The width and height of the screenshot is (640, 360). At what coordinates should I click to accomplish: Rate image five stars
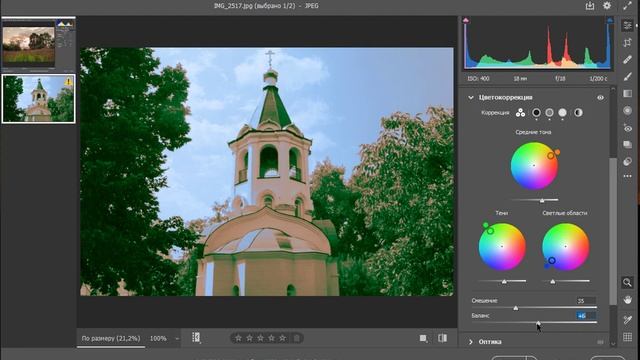click(x=282, y=338)
